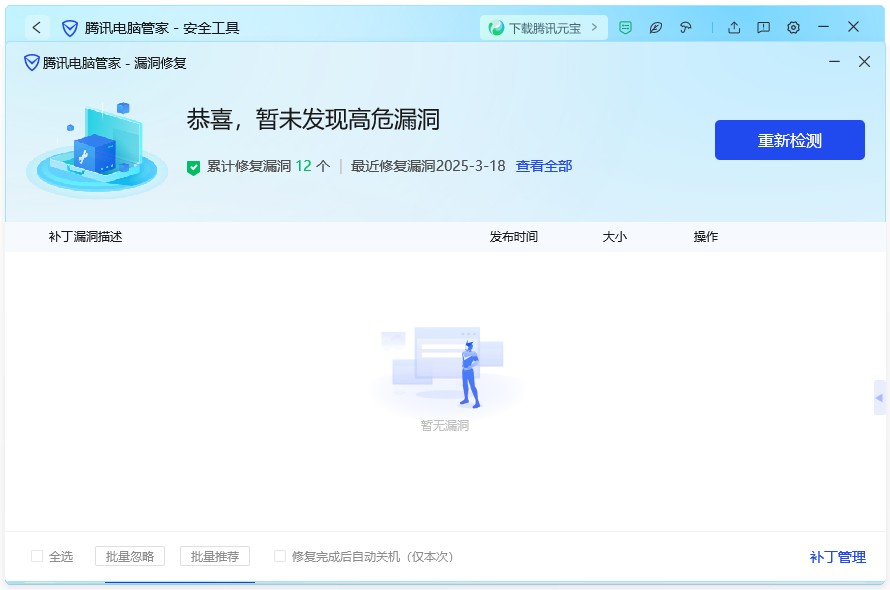The height and width of the screenshot is (590, 890).
Task: Click the shield logo beside 漏洞修复 title
Action: click(x=32, y=62)
